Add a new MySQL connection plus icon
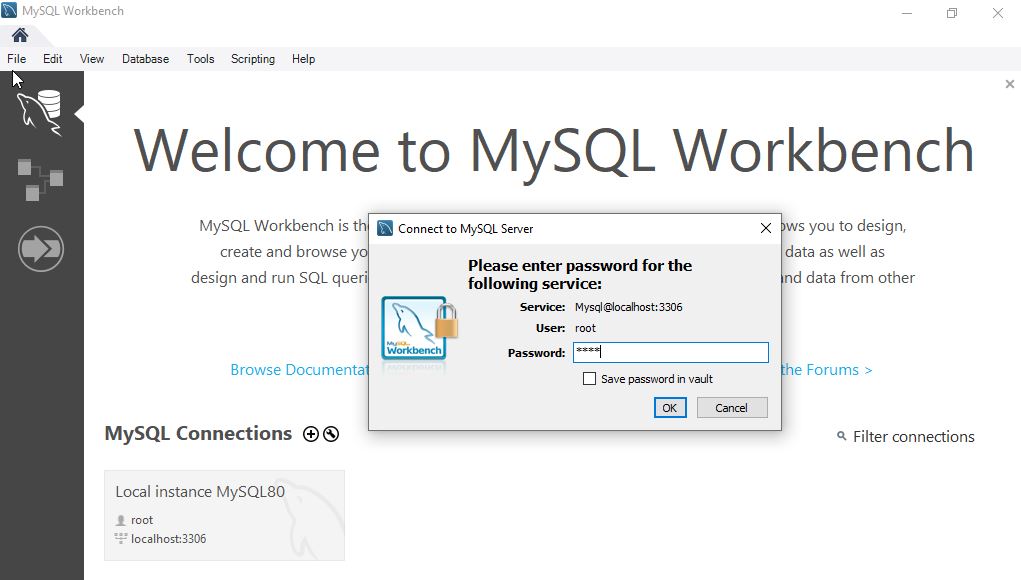1021x580 pixels. click(311, 434)
